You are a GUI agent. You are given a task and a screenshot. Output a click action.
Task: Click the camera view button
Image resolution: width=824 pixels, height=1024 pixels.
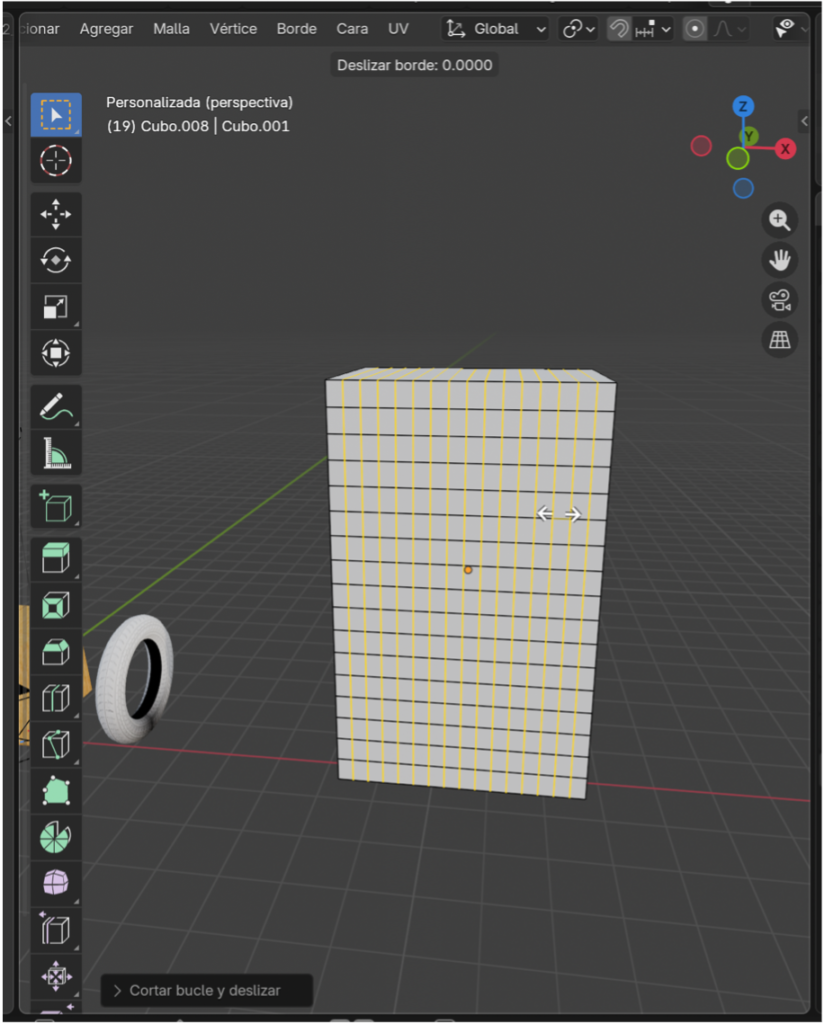point(779,299)
